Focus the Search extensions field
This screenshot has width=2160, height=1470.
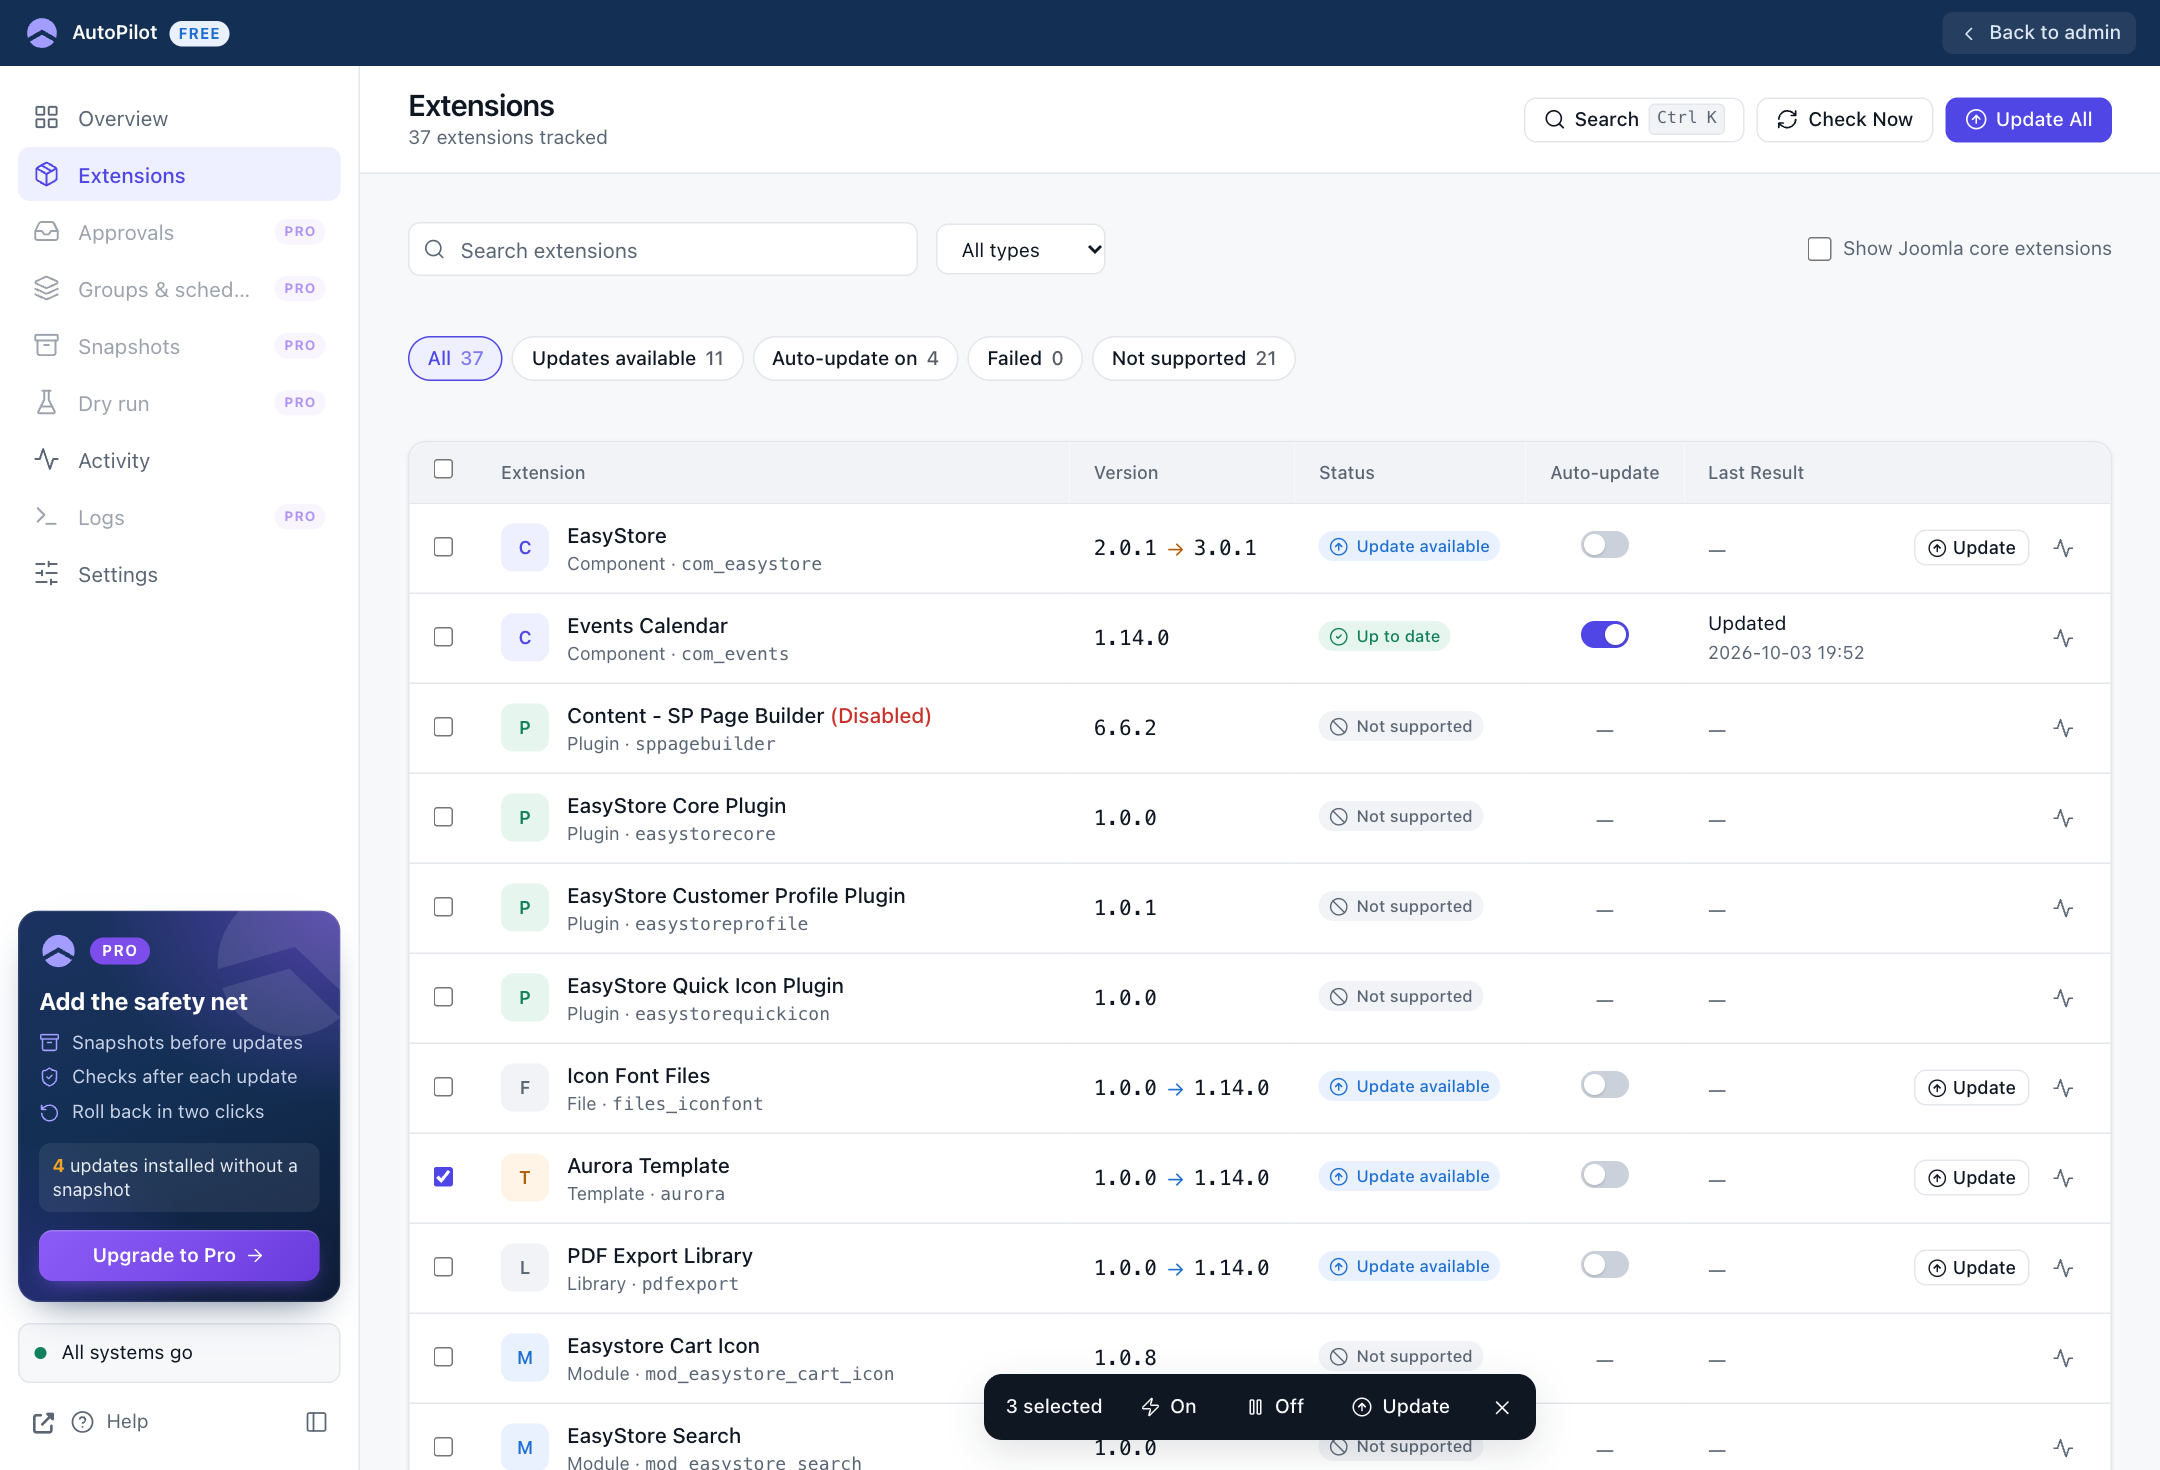coord(663,250)
